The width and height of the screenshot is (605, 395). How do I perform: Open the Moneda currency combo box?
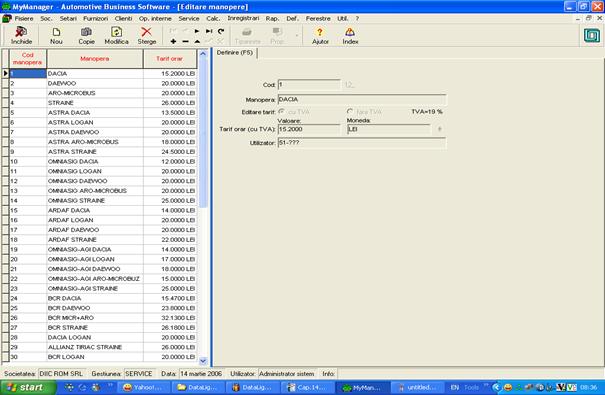tap(388, 129)
